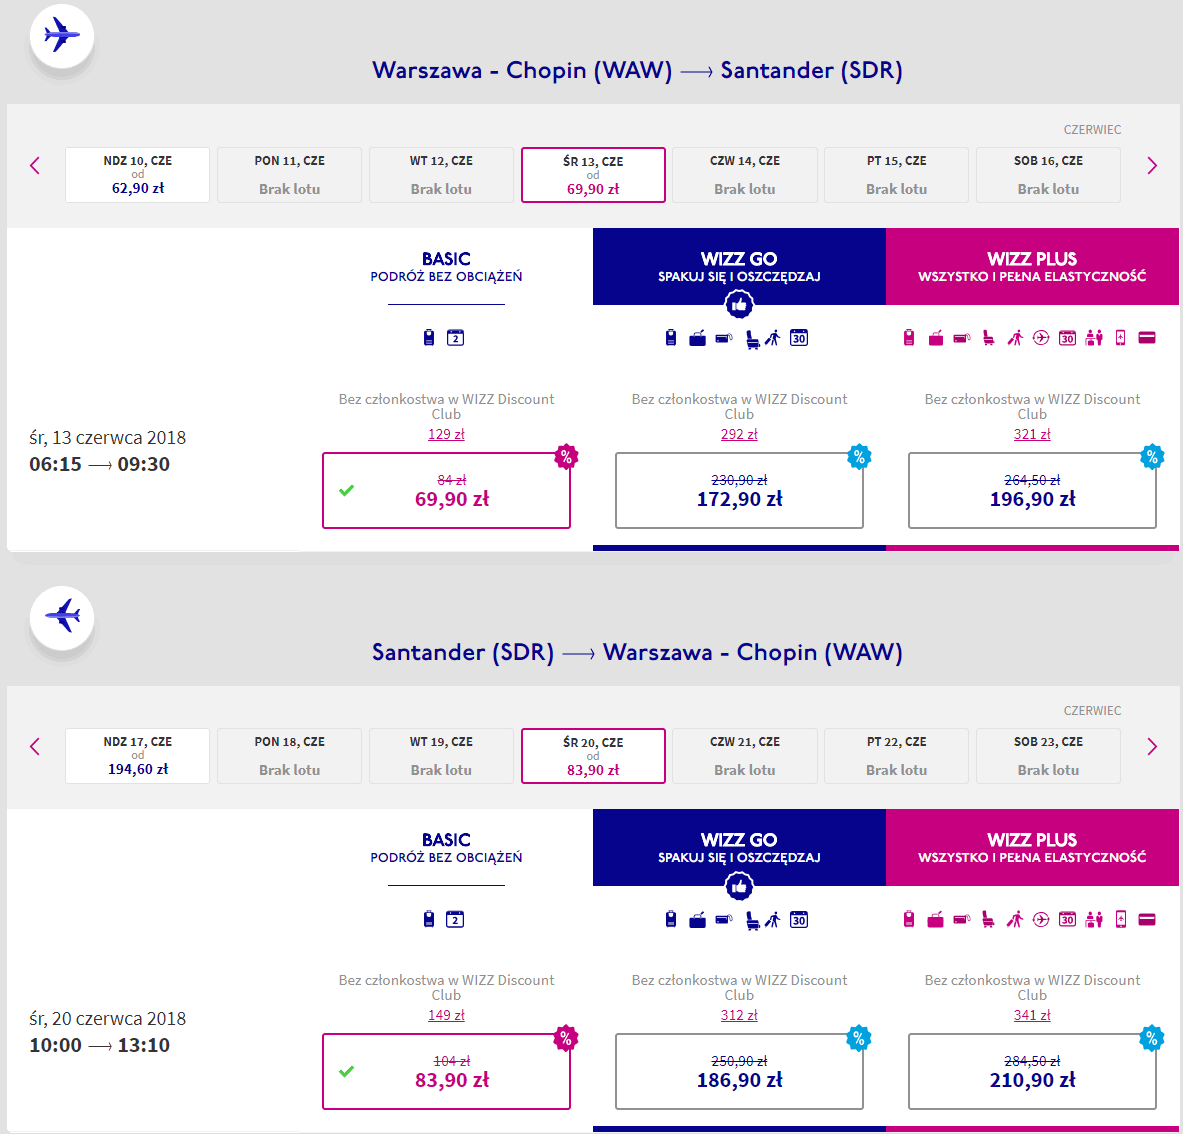Click calendar icon under outbound BASIC column
Image resolution: width=1183 pixels, height=1134 pixels.
[455, 338]
